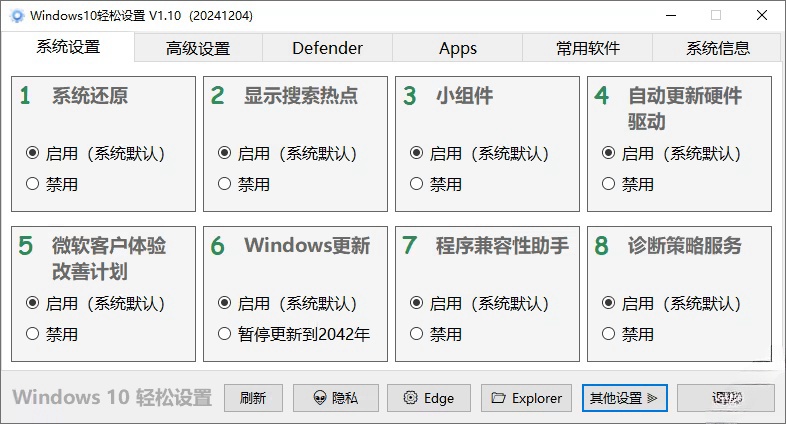This screenshot has height=424, width=786.
Task: Go to the Apps tab
Action: (x=458, y=48)
